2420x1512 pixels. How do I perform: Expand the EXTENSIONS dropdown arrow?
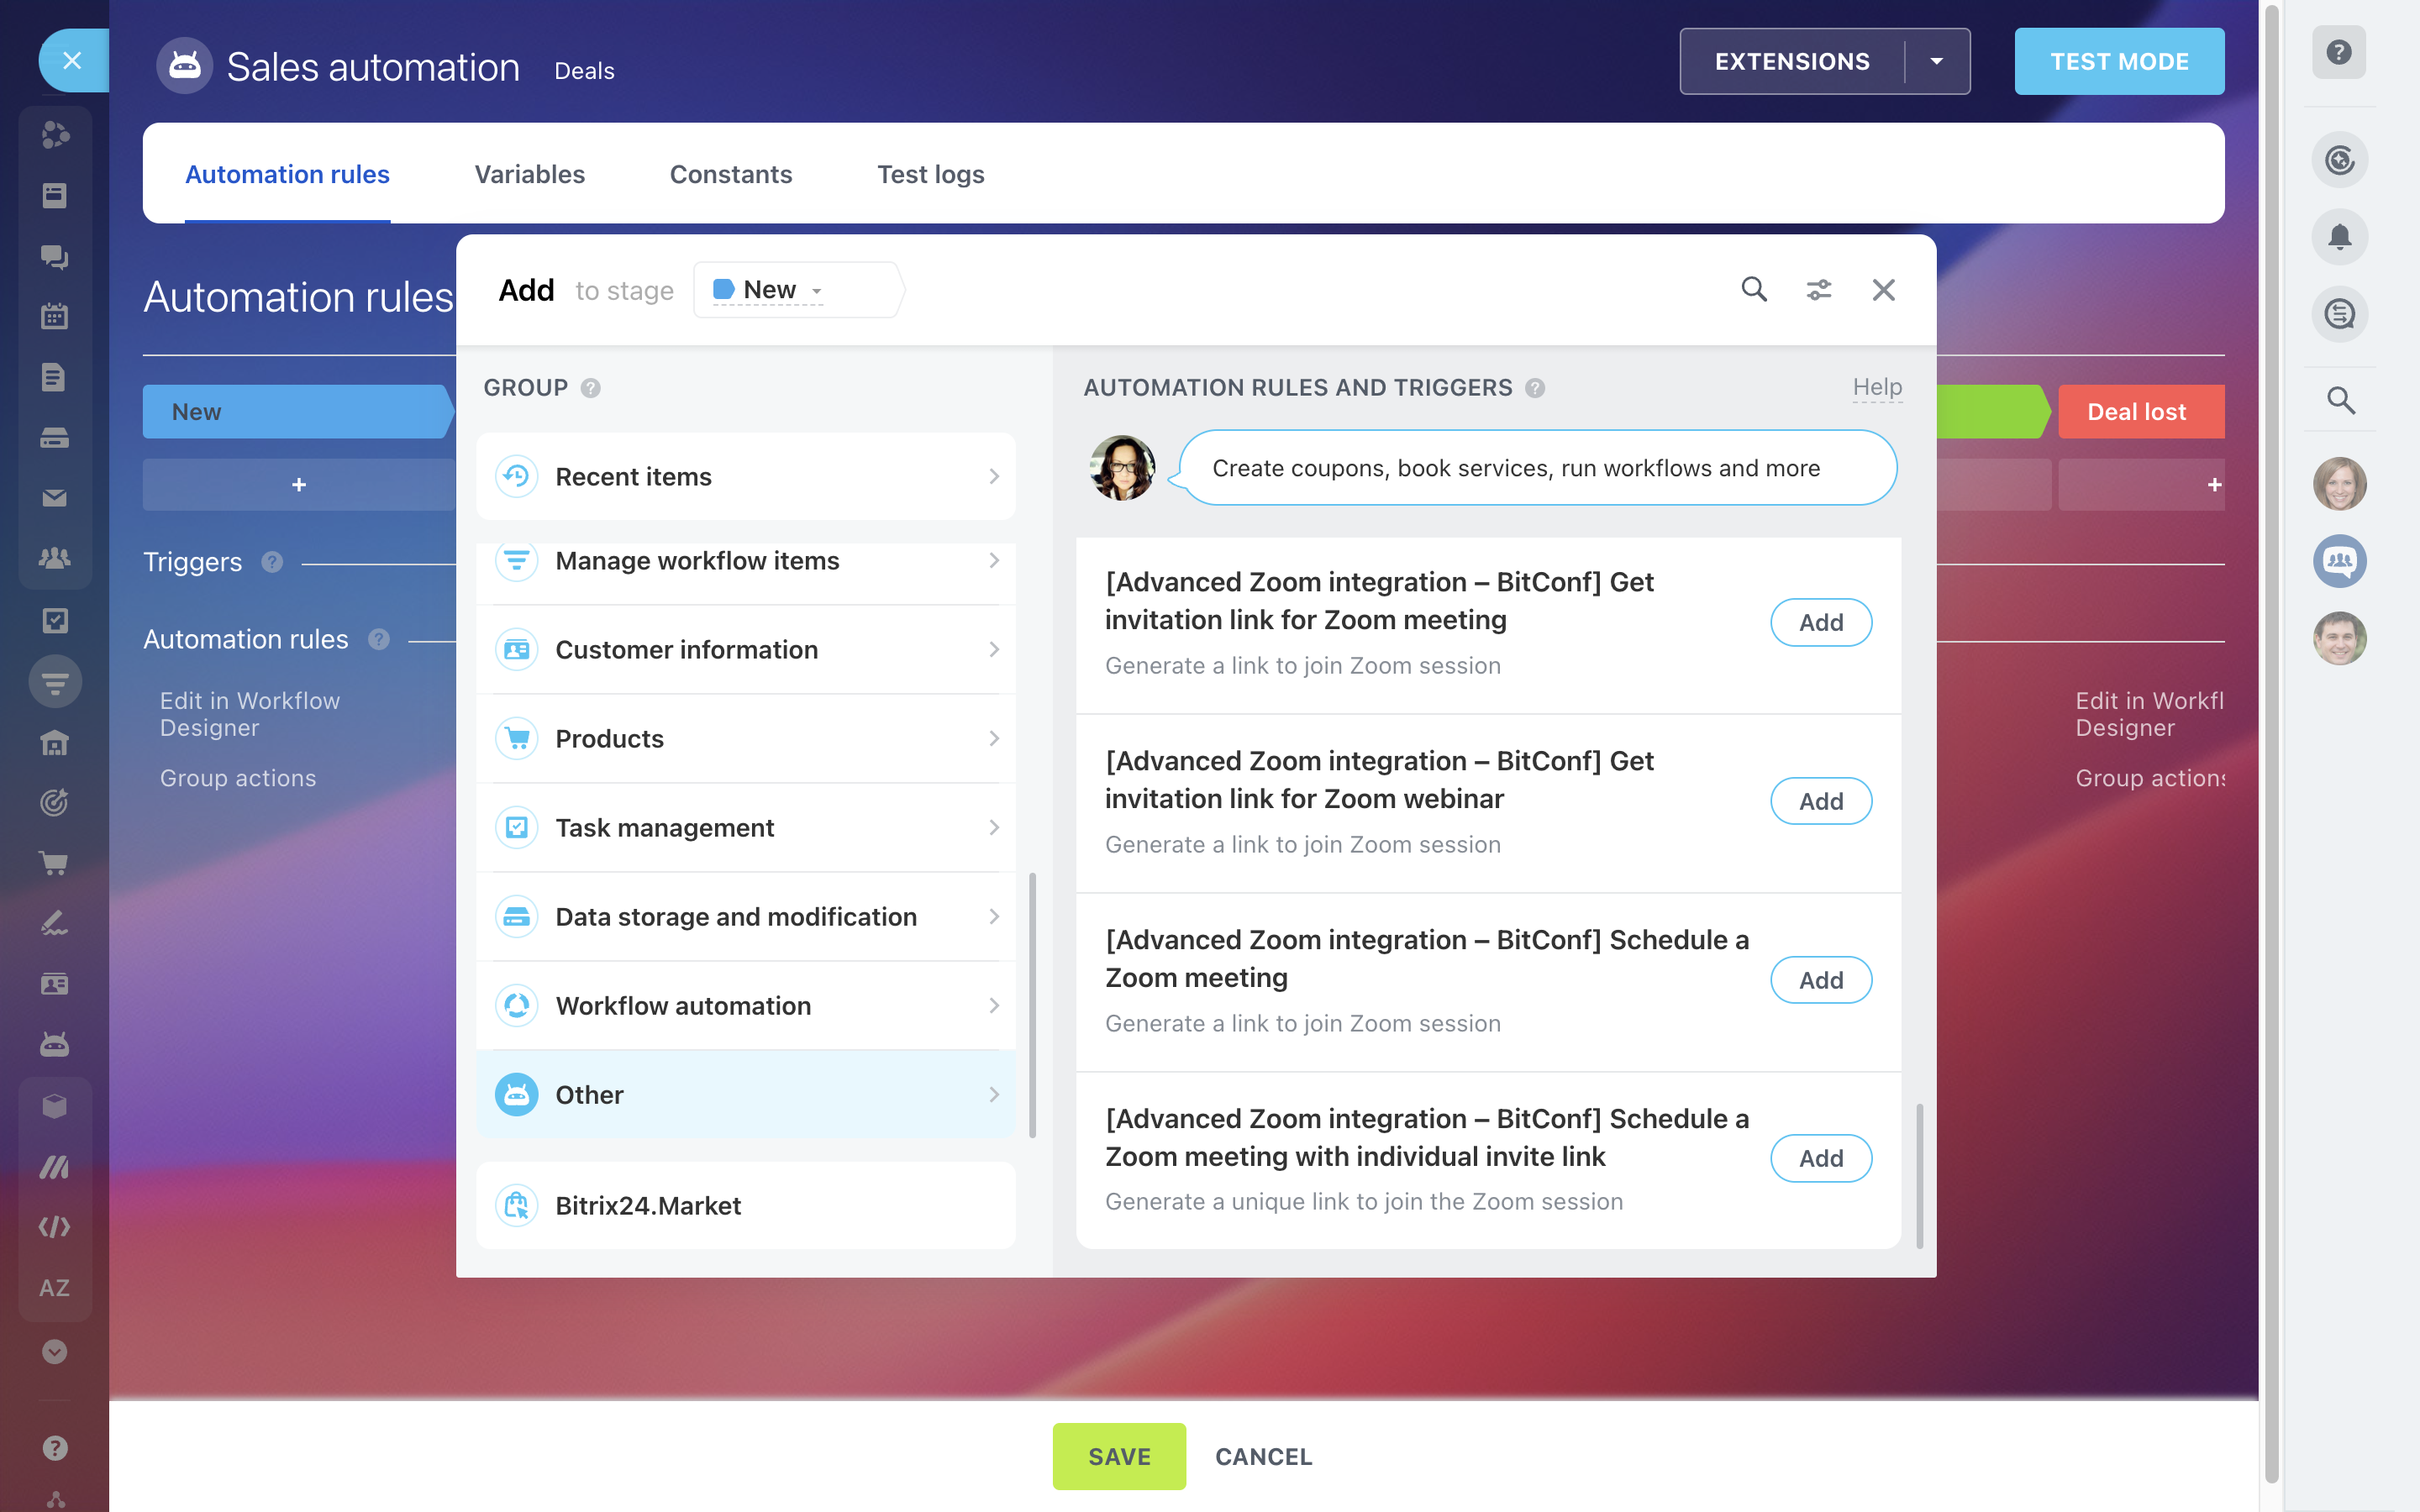click(x=1937, y=62)
